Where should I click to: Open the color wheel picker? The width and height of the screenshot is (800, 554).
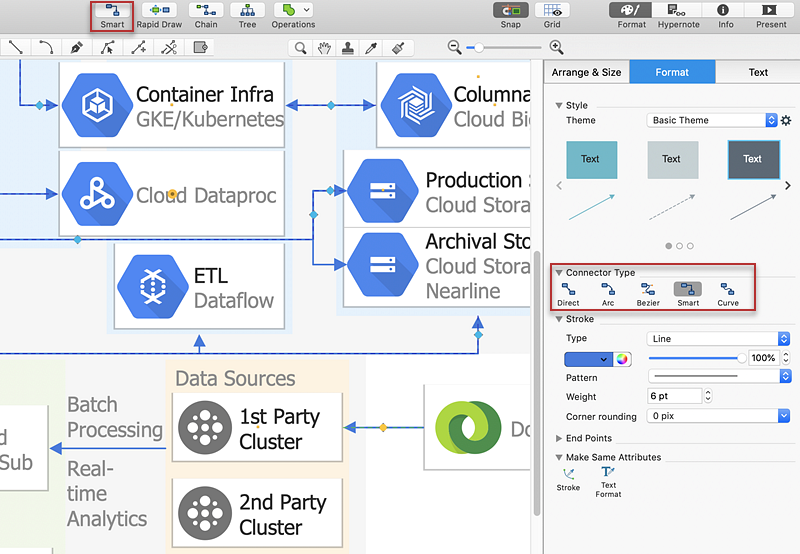click(622, 359)
